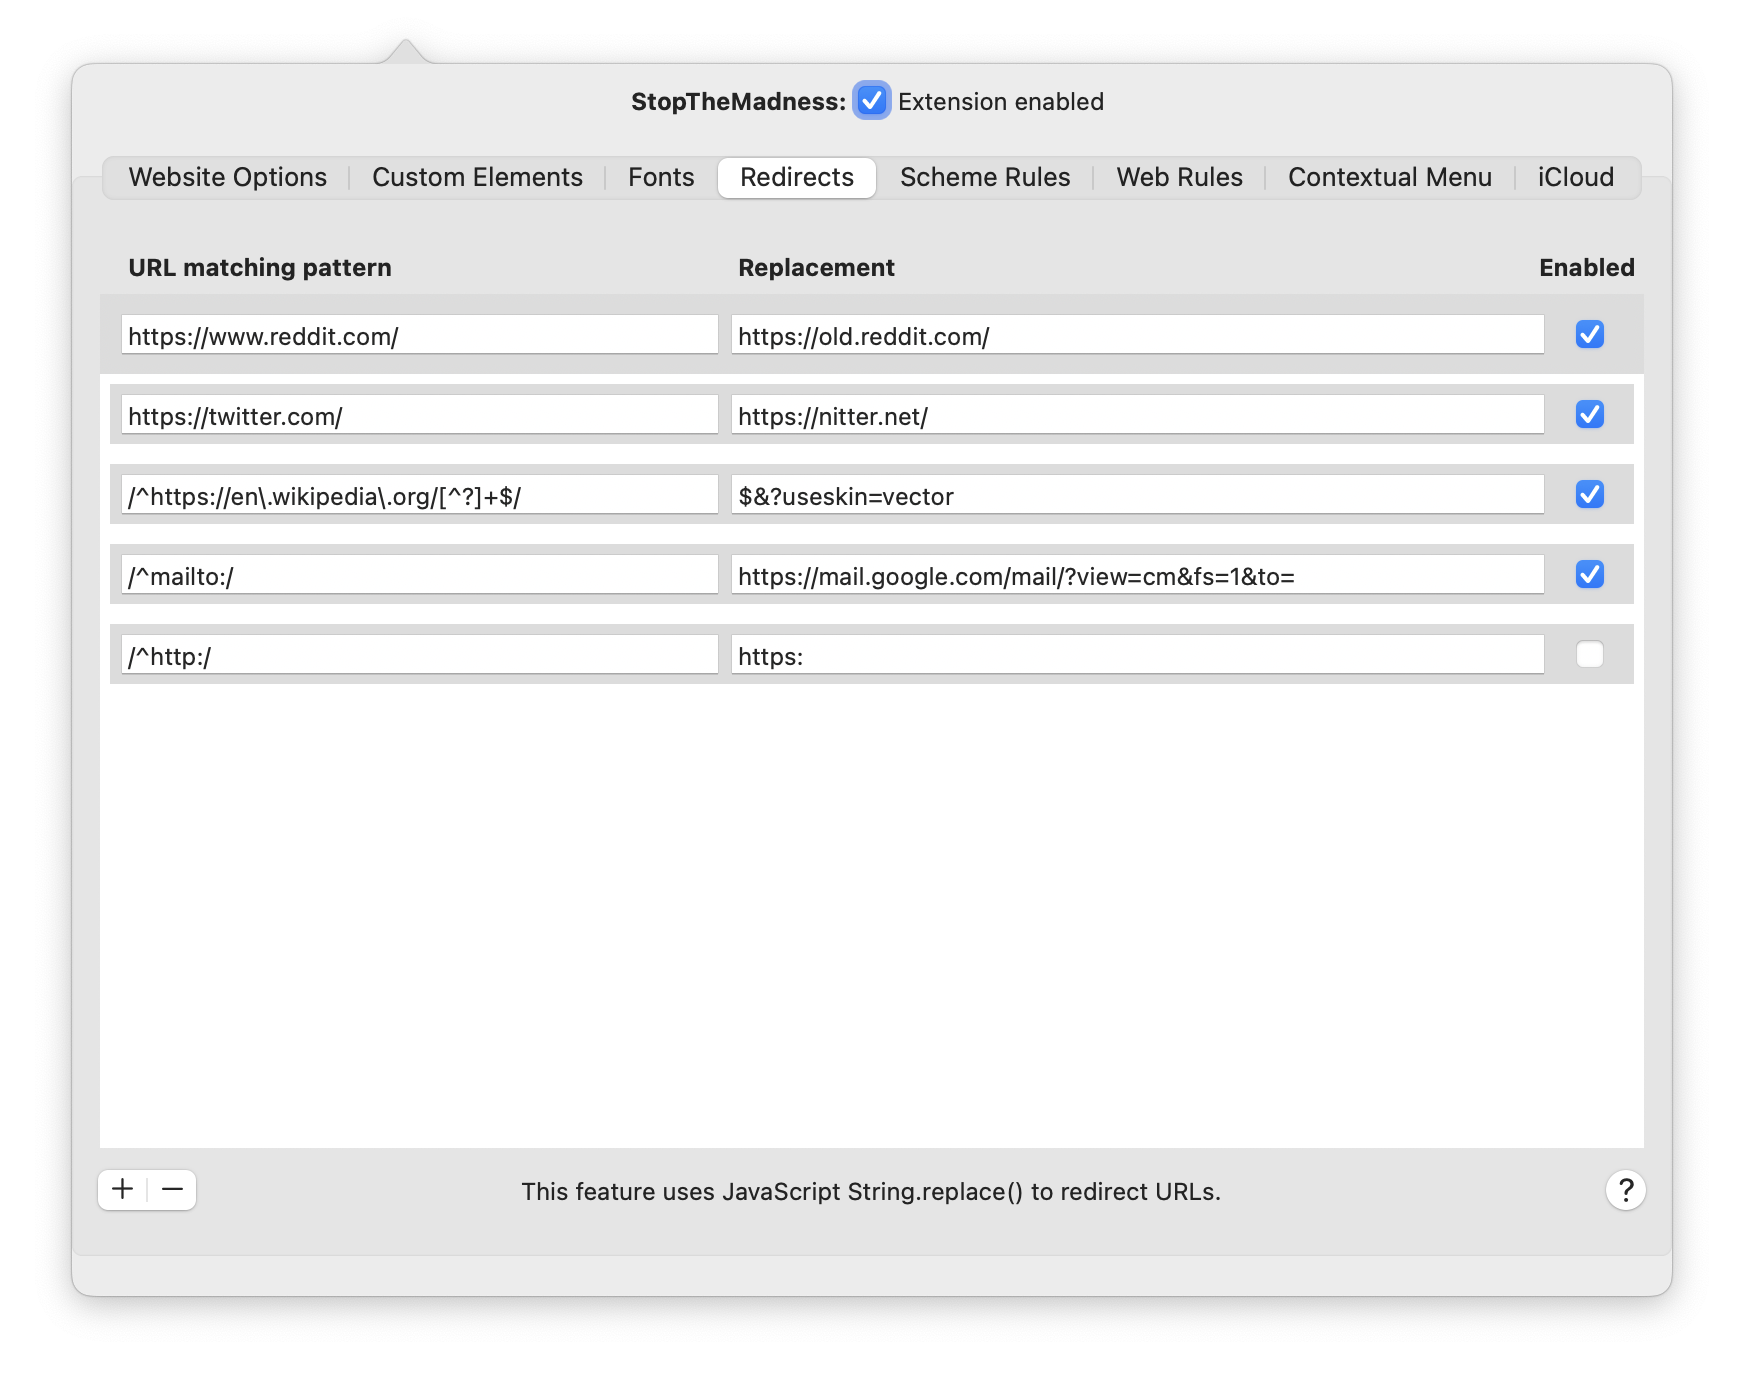Enable the http to https redirect

tap(1589, 654)
